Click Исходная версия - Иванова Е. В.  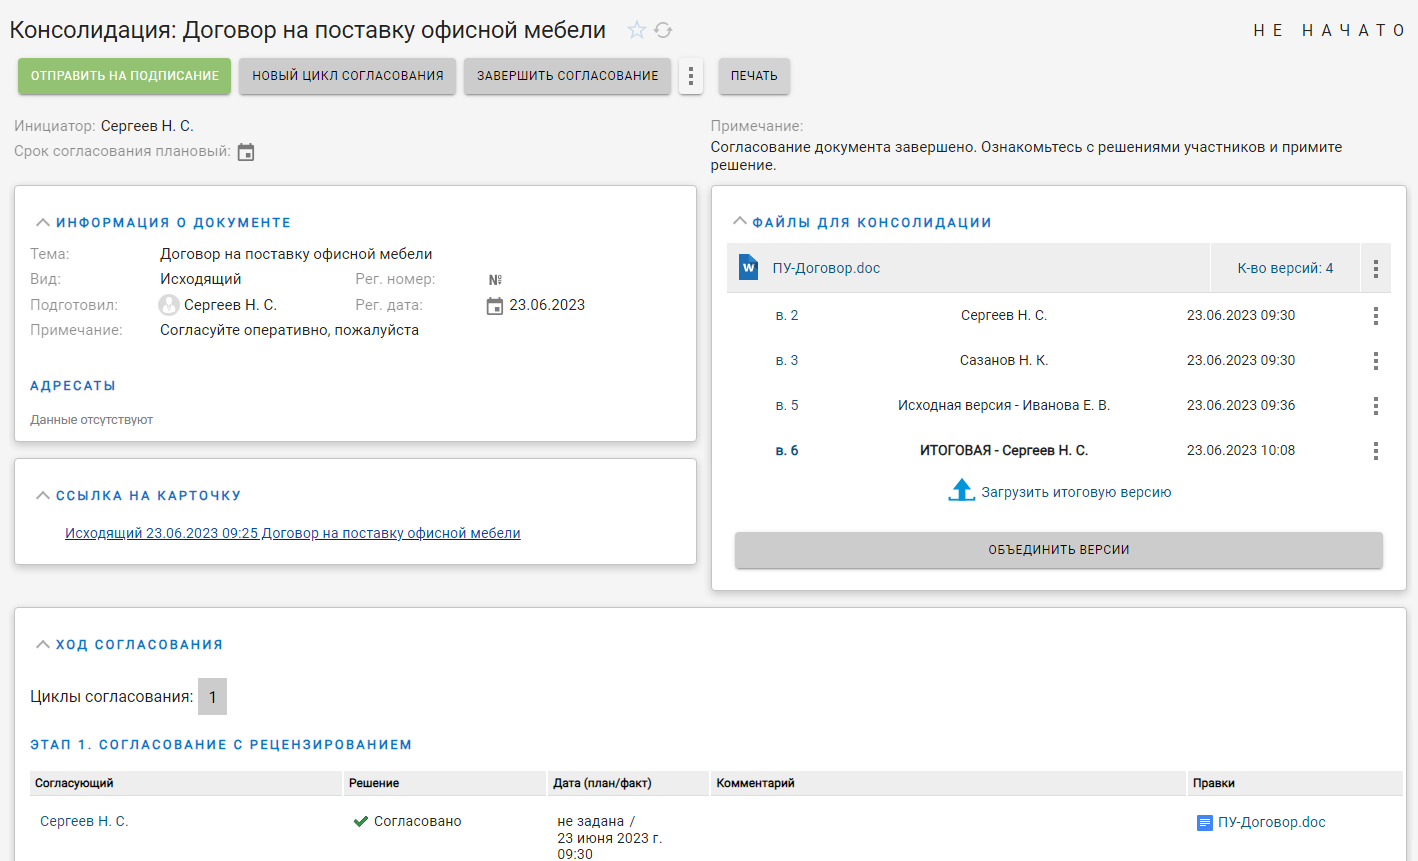click(1004, 405)
